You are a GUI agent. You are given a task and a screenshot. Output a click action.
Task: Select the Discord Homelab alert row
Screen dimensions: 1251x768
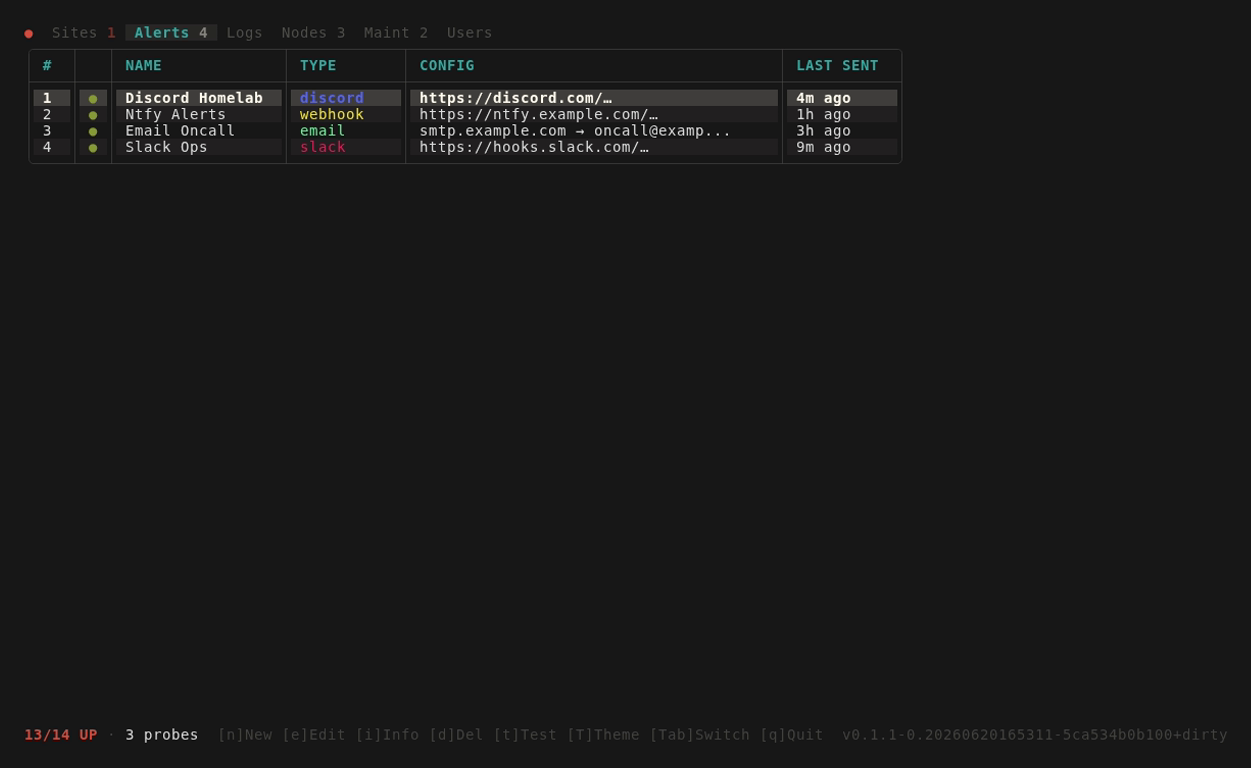click(465, 98)
